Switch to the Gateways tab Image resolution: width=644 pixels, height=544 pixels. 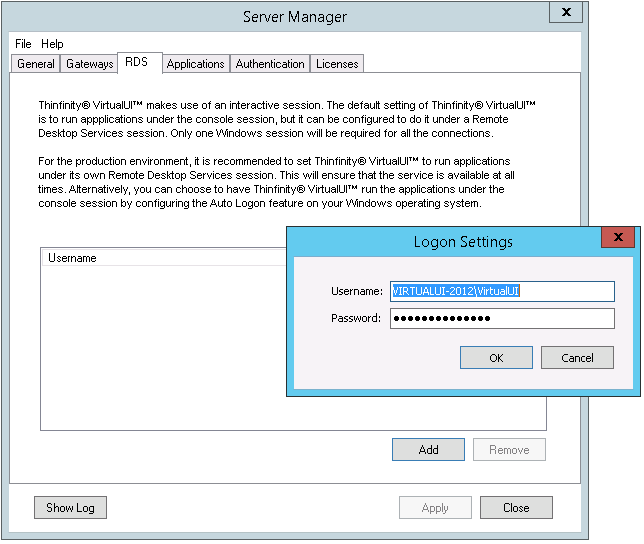point(90,64)
